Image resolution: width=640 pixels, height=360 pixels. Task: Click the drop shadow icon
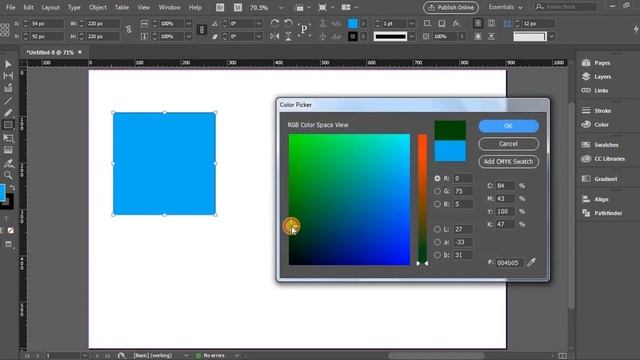pos(442,24)
